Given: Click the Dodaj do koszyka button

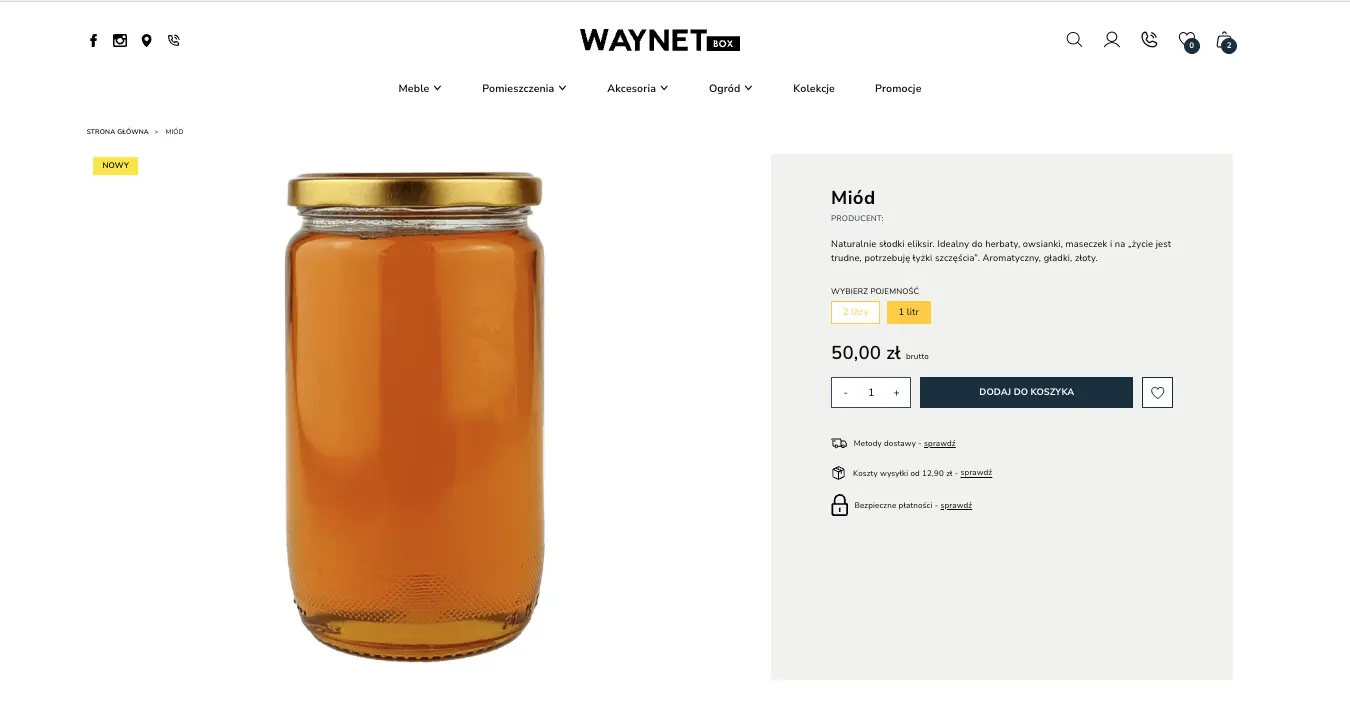Looking at the screenshot, I should click(x=1026, y=392).
